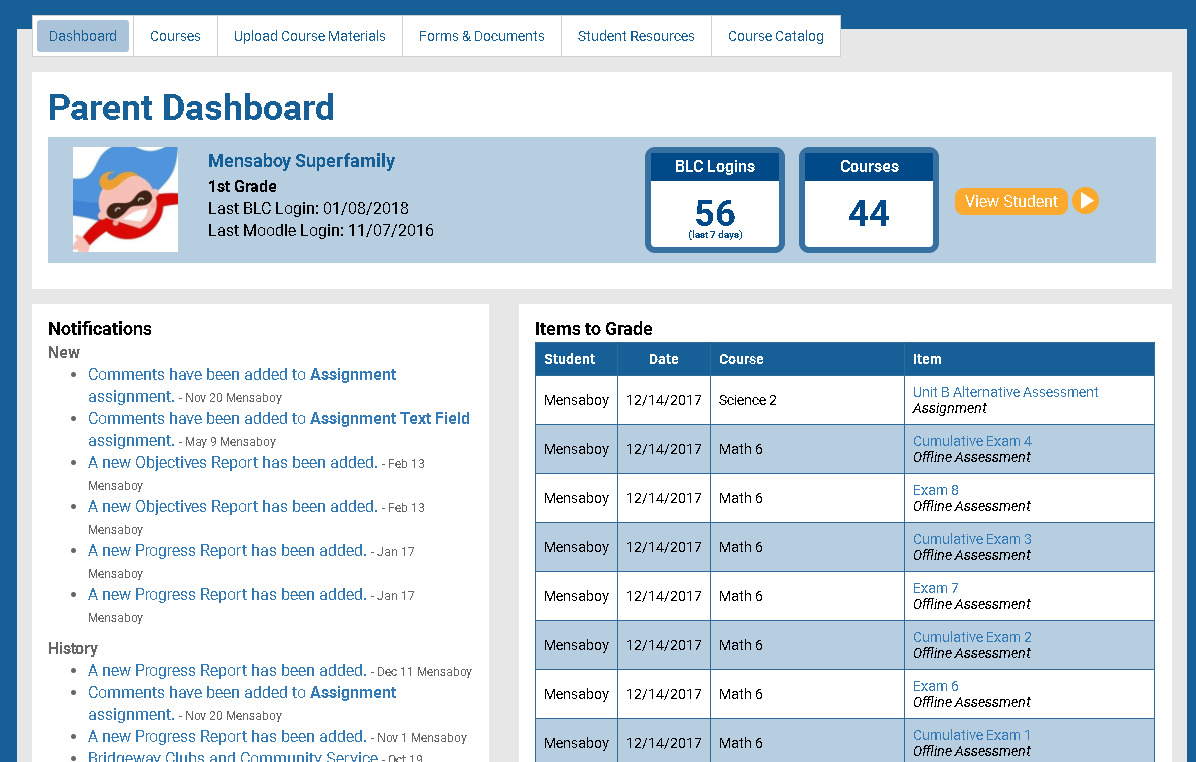1196x762 pixels.
Task: Open the Exam 8 offline assessment
Action: (x=935, y=490)
